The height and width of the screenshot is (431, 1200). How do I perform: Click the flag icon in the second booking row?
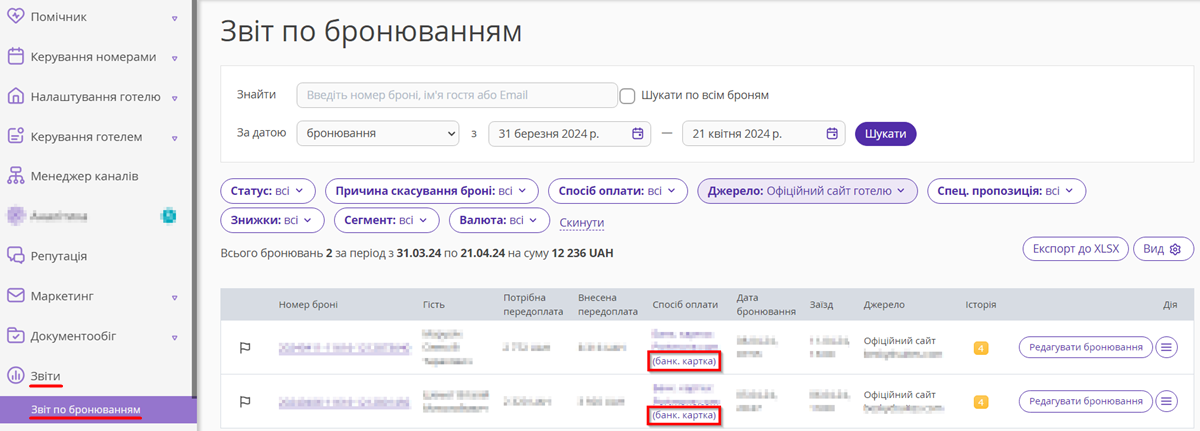click(x=244, y=401)
